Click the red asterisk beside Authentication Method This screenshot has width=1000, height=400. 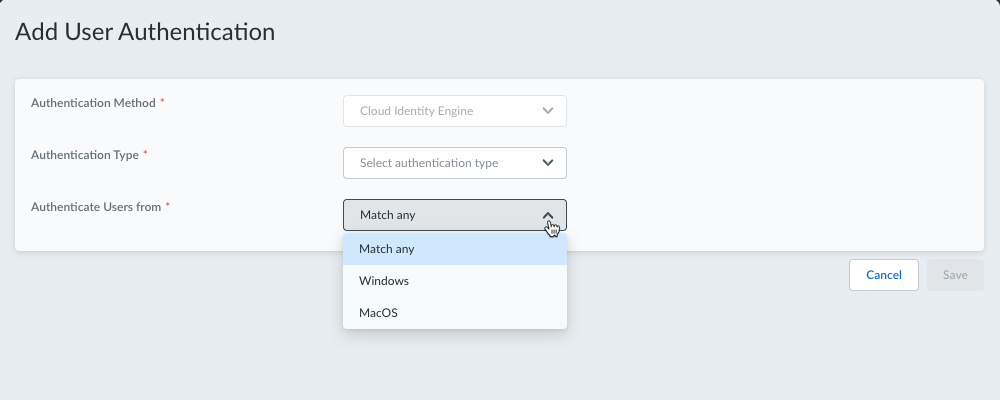pos(163,102)
